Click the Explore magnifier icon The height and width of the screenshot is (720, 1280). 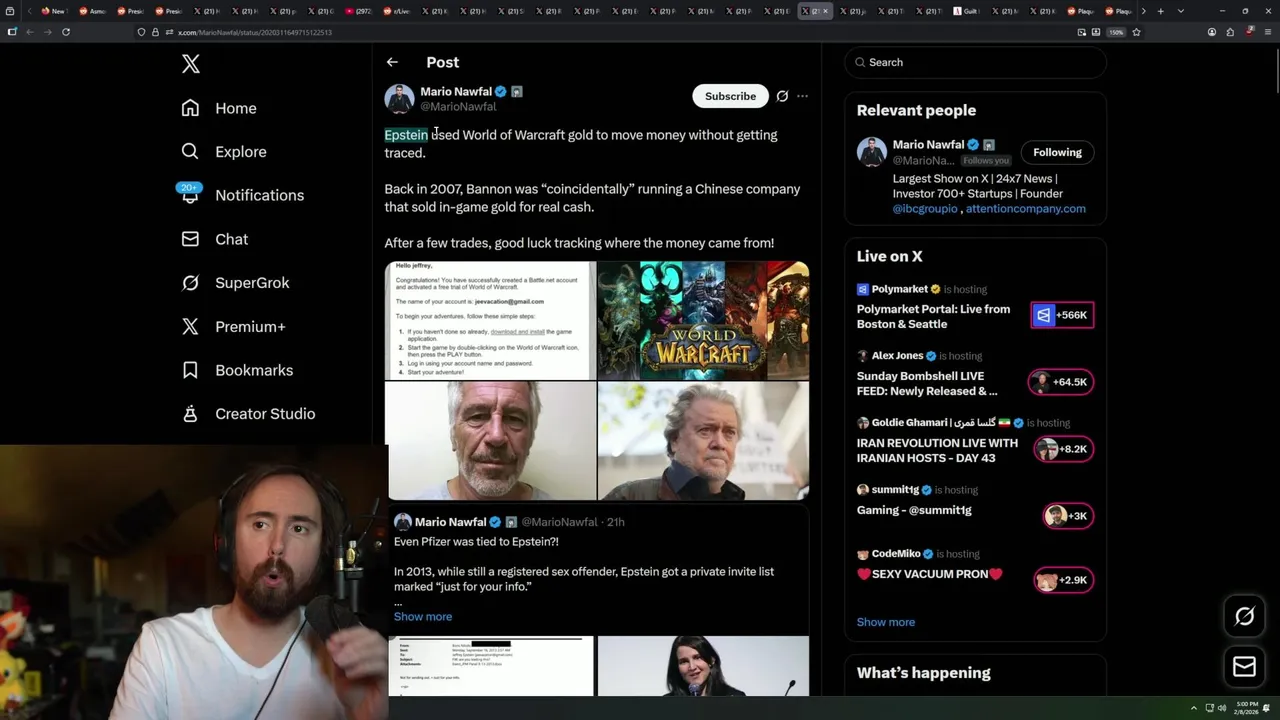point(190,152)
